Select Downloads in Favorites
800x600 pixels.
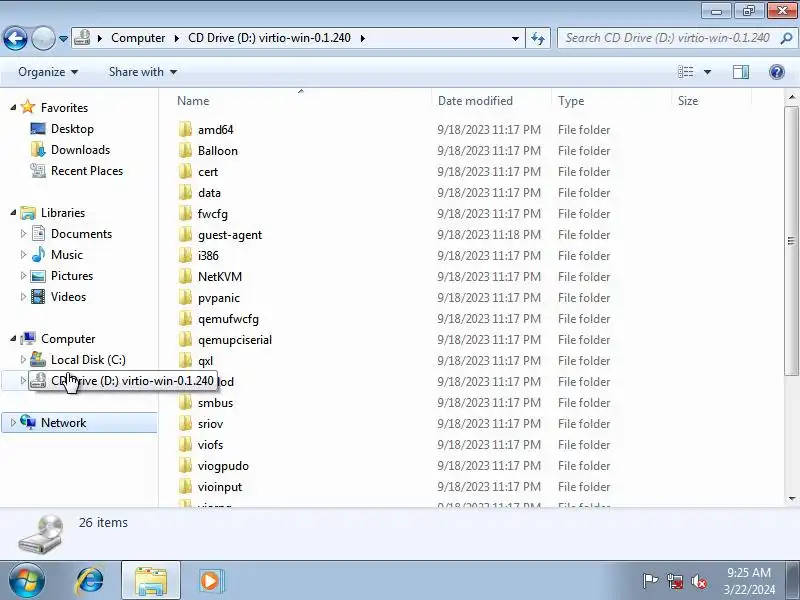tap(80, 149)
